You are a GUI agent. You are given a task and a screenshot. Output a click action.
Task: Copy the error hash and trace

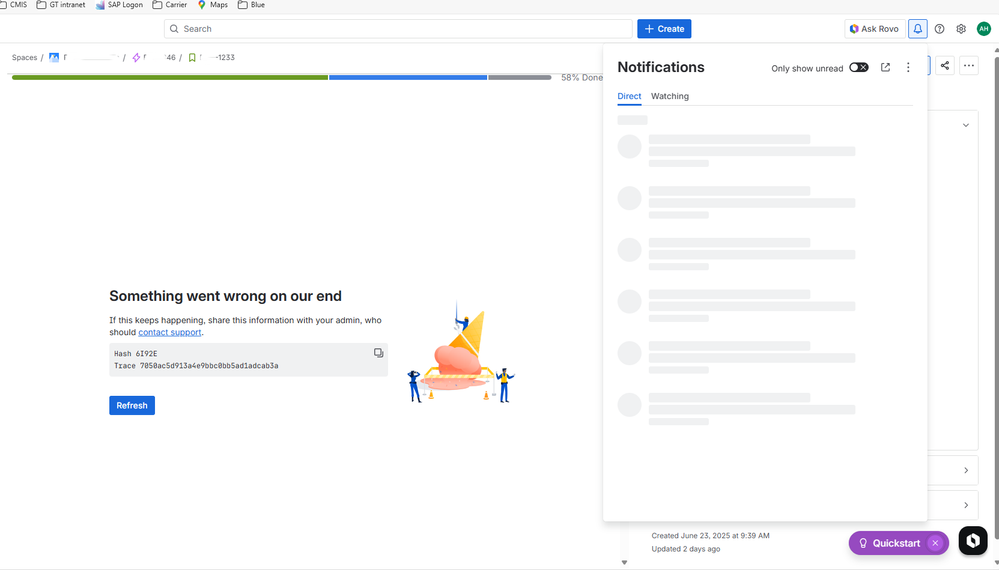[x=378, y=353]
